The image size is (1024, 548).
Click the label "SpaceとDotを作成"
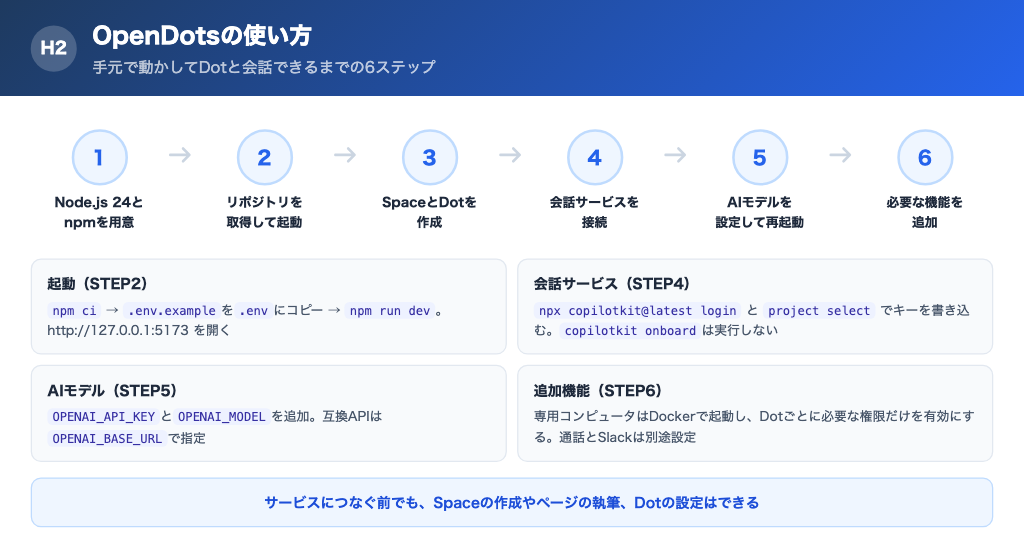click(430, 212)
